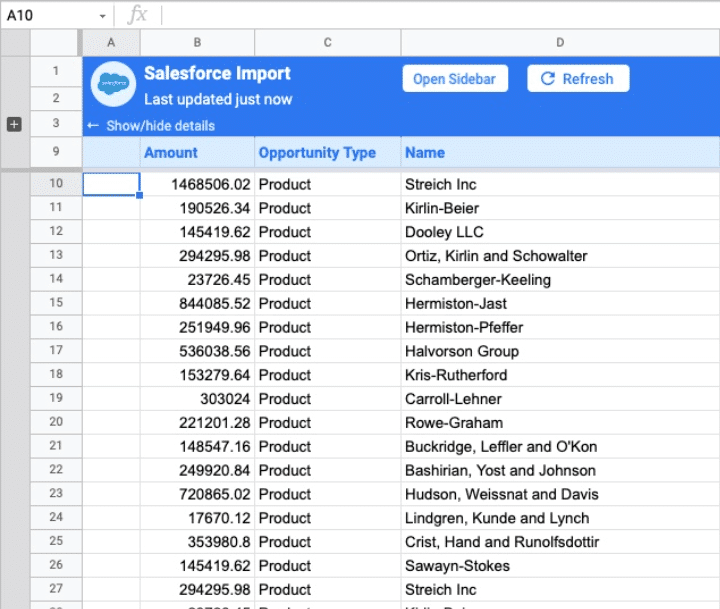Click Bashirian, Yost and Johnson cell
Screen dimensions: 720x609
coord(560,471)
